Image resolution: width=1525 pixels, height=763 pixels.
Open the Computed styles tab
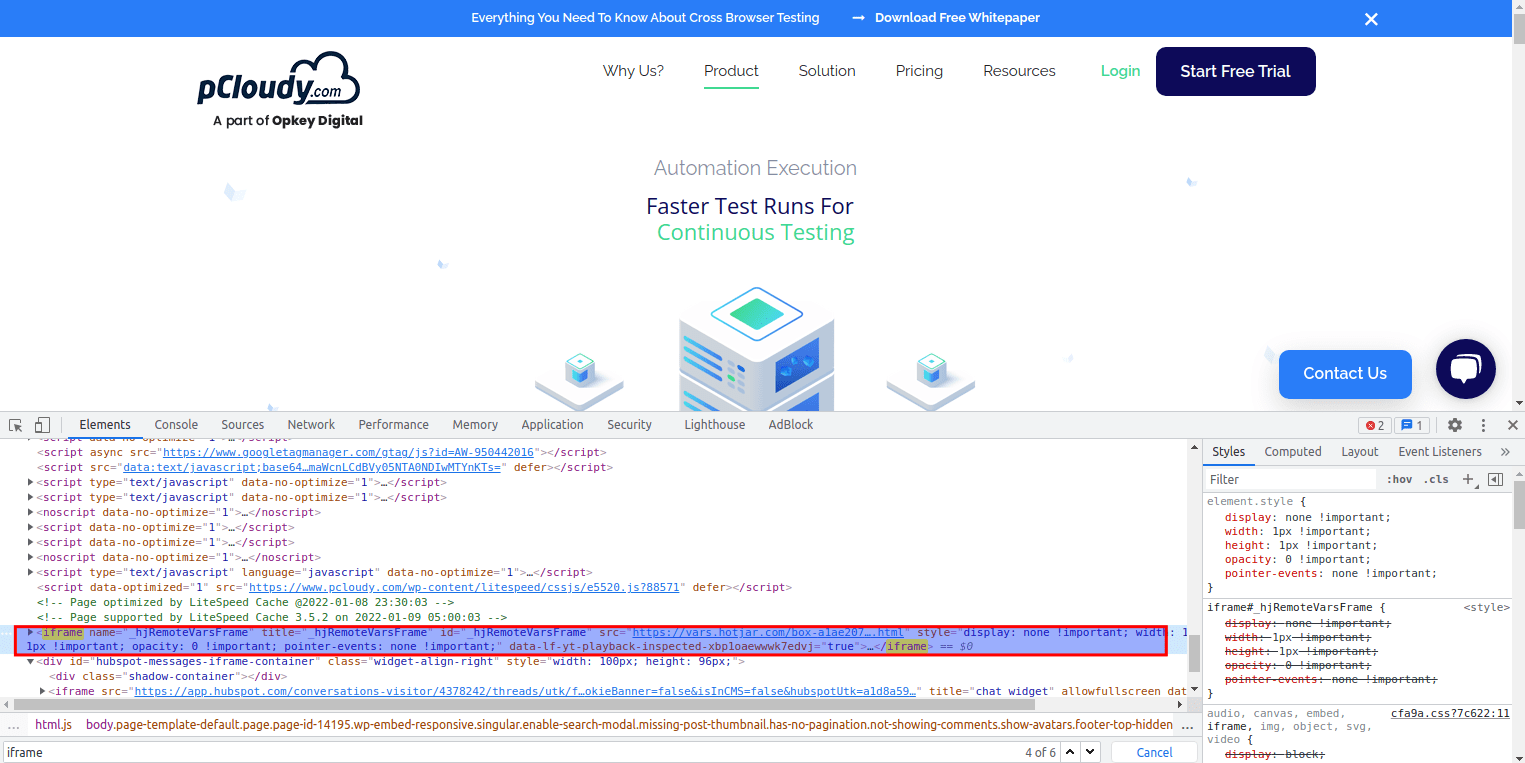[1293, 451]
